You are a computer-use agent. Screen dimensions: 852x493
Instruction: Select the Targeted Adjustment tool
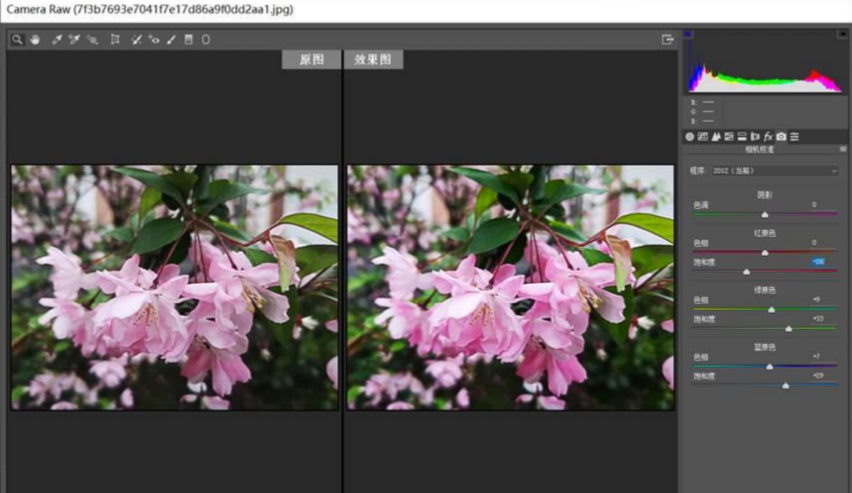92,40
